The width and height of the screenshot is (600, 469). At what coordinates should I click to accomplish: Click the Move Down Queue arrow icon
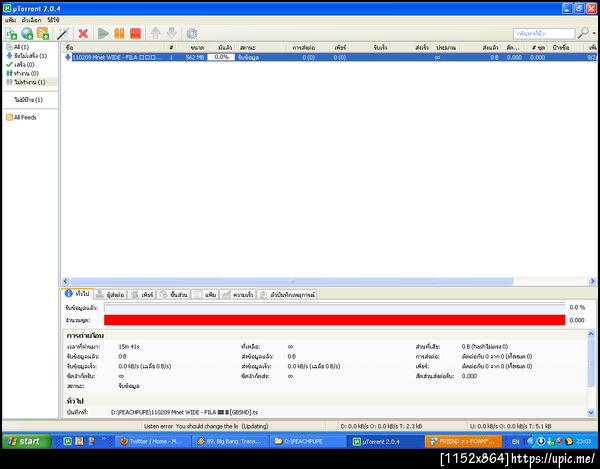(171, 34)
